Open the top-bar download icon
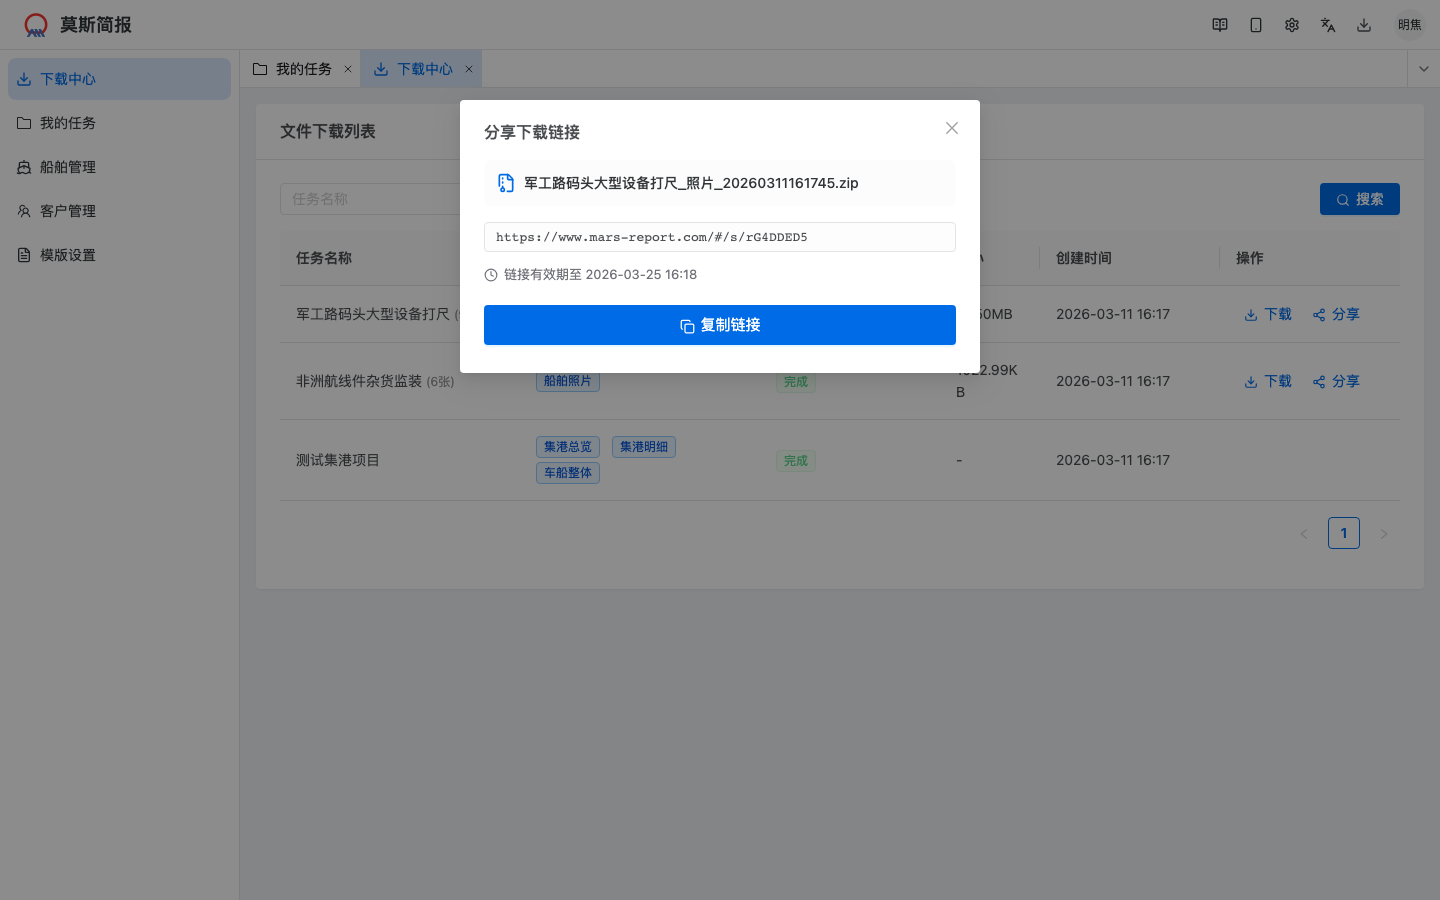Viewport: 1440px width, 900px height. [1364, 24]
